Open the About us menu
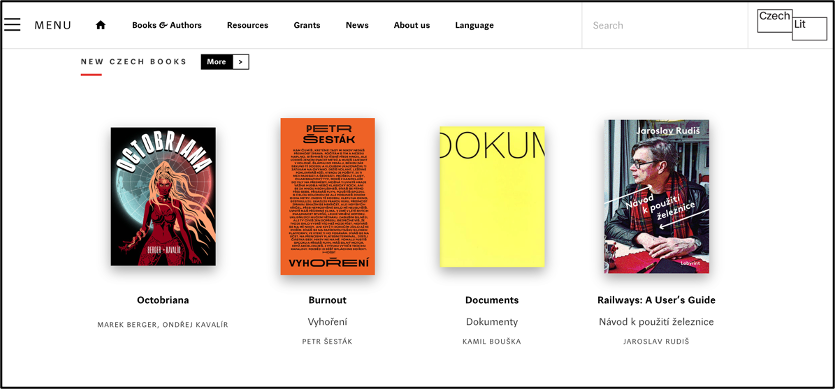The image size is (836, 390). pos(412,25)
